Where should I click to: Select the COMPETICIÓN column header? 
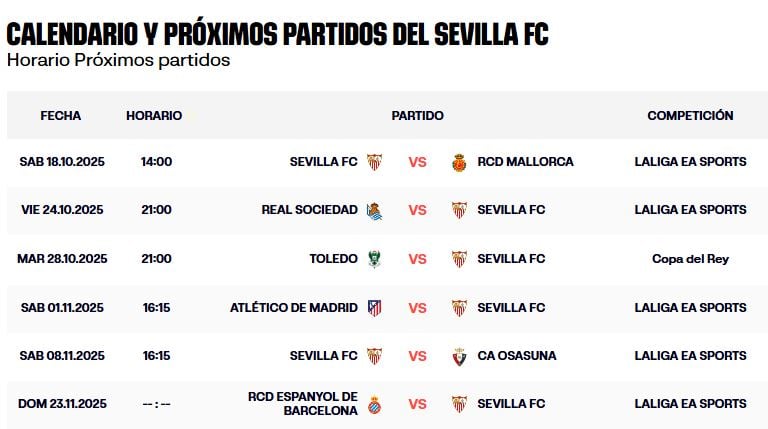point(690,116)
